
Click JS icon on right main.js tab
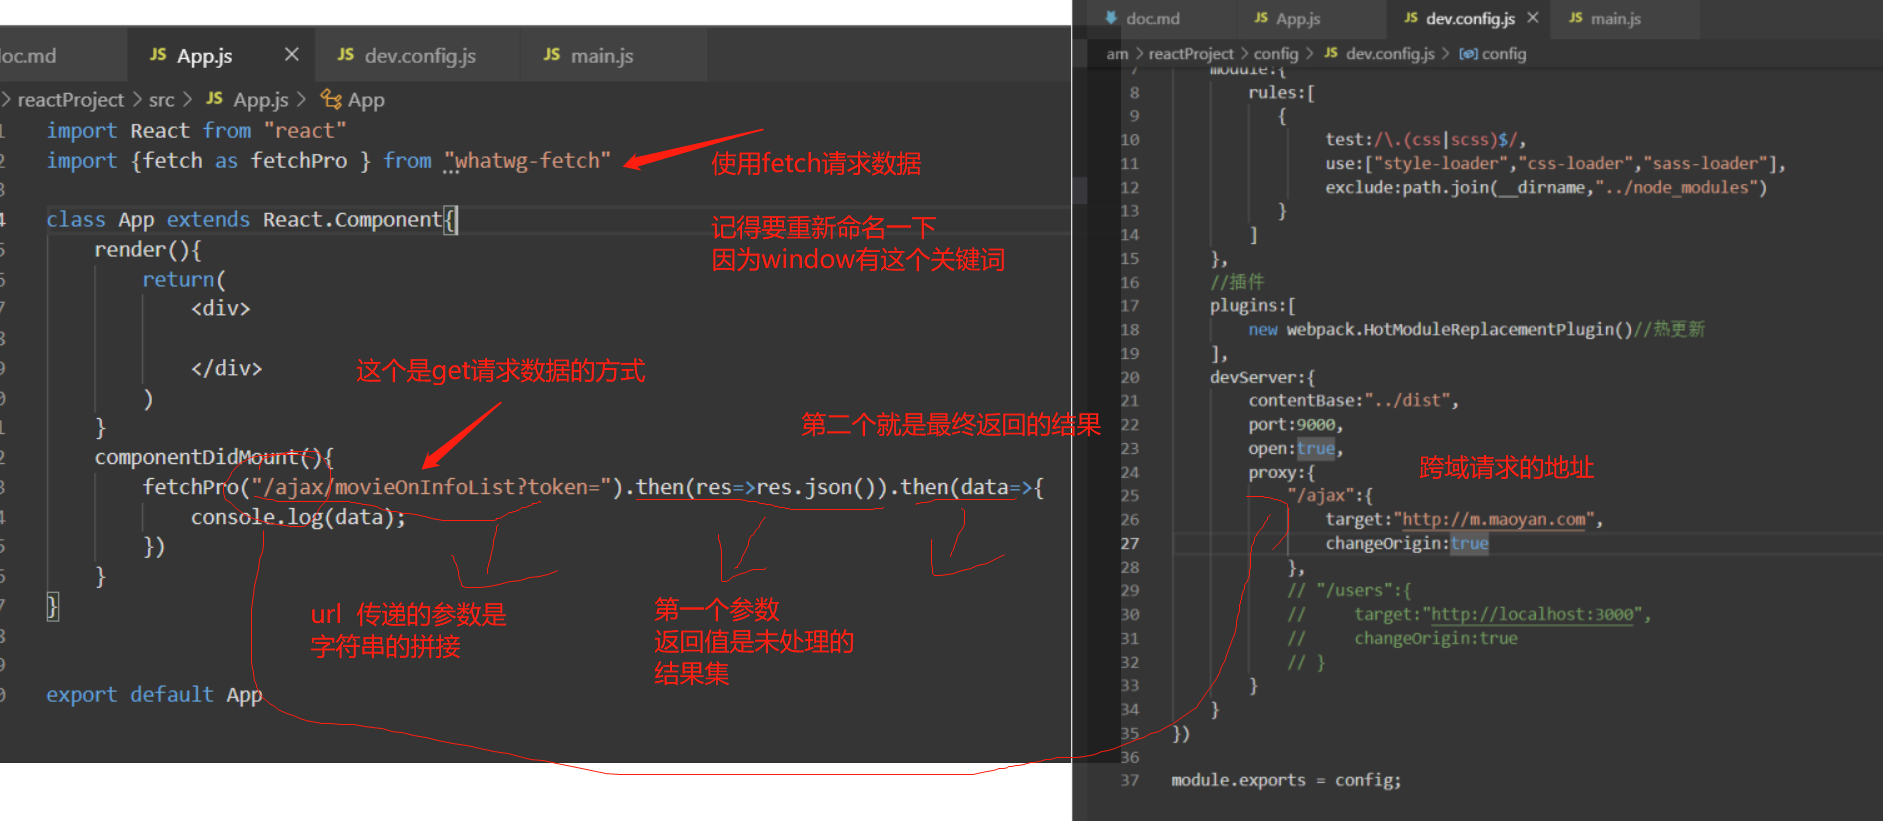click(1576, 18)
